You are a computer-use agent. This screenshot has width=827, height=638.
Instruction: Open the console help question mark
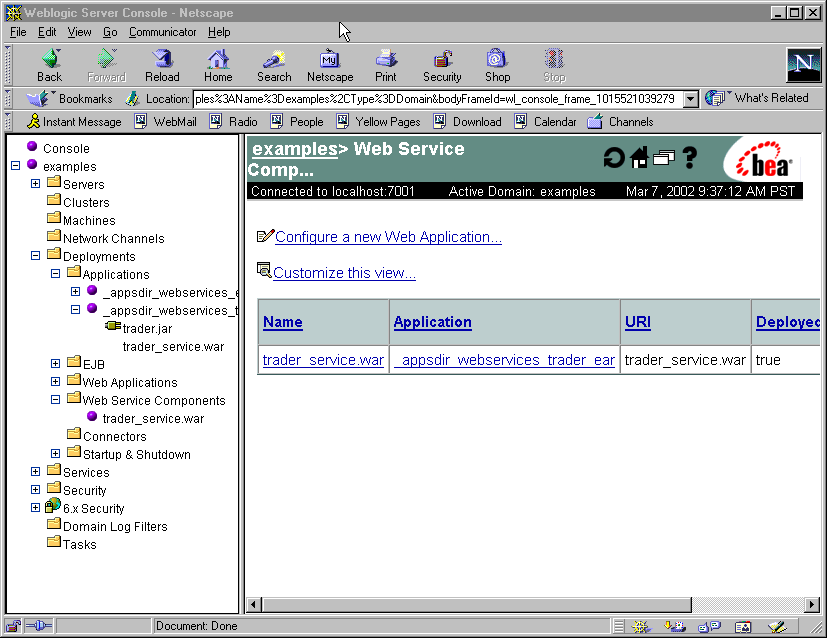pyautogui.click(x=689, y=158)
